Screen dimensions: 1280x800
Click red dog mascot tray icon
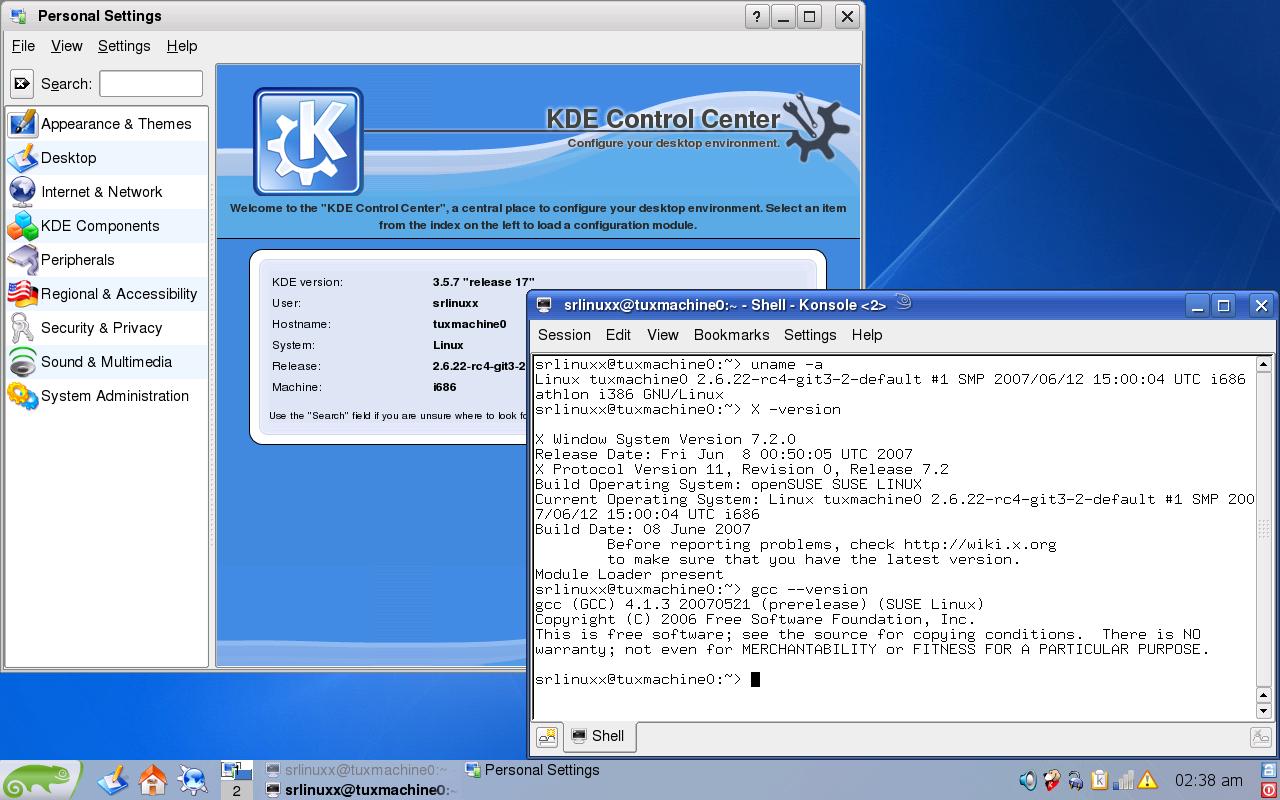(1052, 780)
